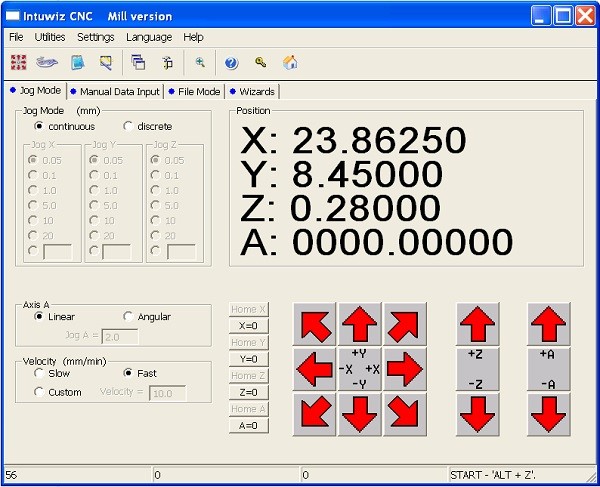Click the X=0 button
The image size is (600, 487).
(248, 325)
